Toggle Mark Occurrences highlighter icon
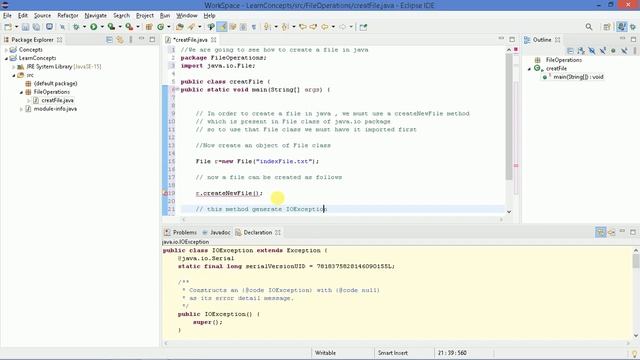This screenshot has width=640, height=360. 222,27
